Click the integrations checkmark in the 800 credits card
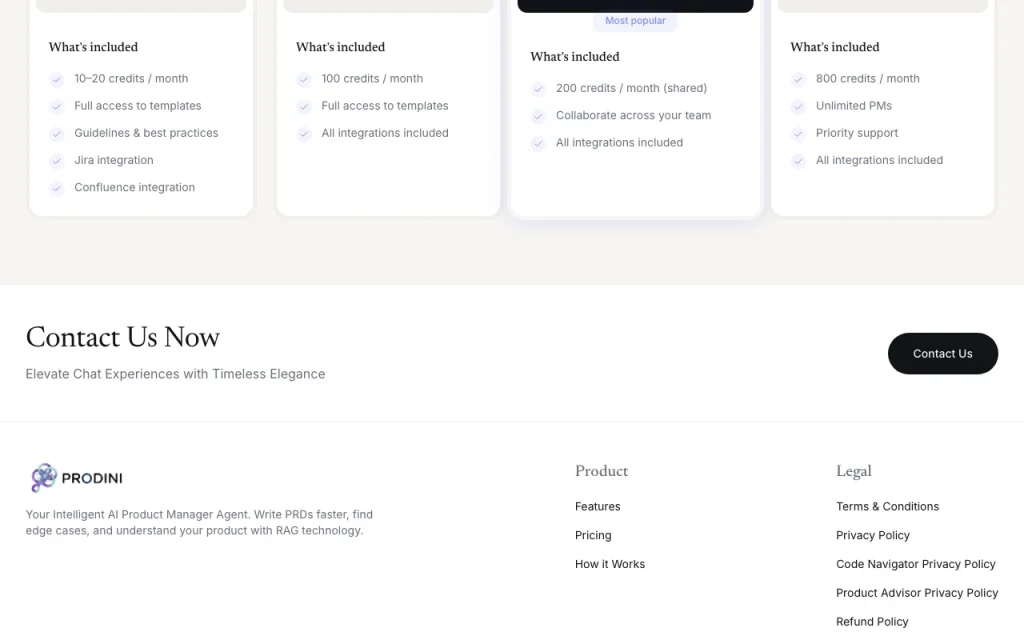The height and width of the screenshot is (640, 1024). point(798,161)
